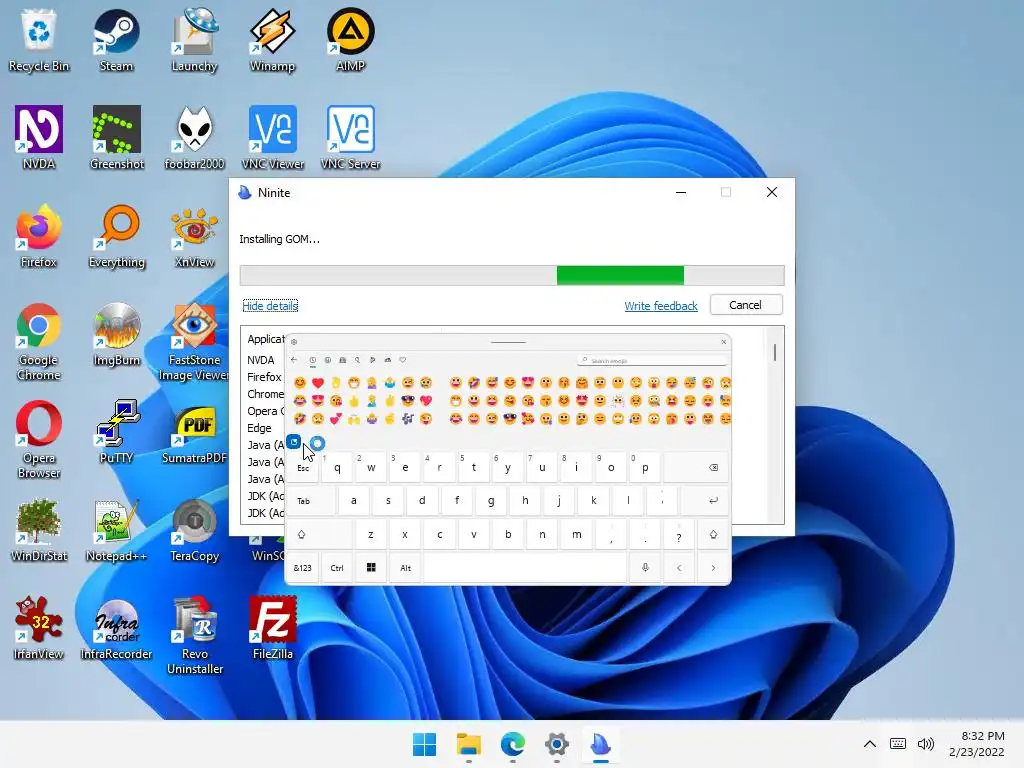Viewport: 1024px width, 768px height.
Task: Tap the Shift key beside question mark
Action: (x=713, y=534)
